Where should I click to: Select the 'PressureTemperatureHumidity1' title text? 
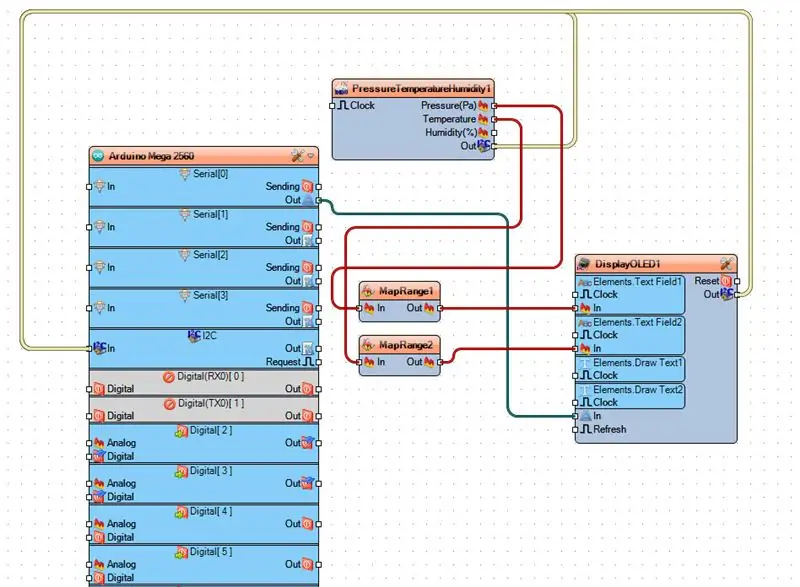[421, 89]
